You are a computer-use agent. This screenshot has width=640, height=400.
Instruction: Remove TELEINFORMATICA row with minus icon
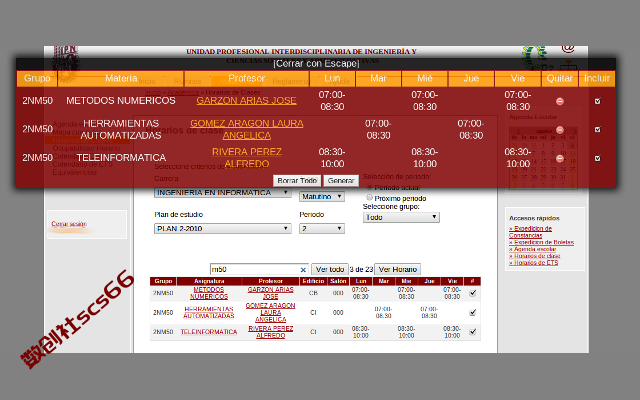coord(560,158)
